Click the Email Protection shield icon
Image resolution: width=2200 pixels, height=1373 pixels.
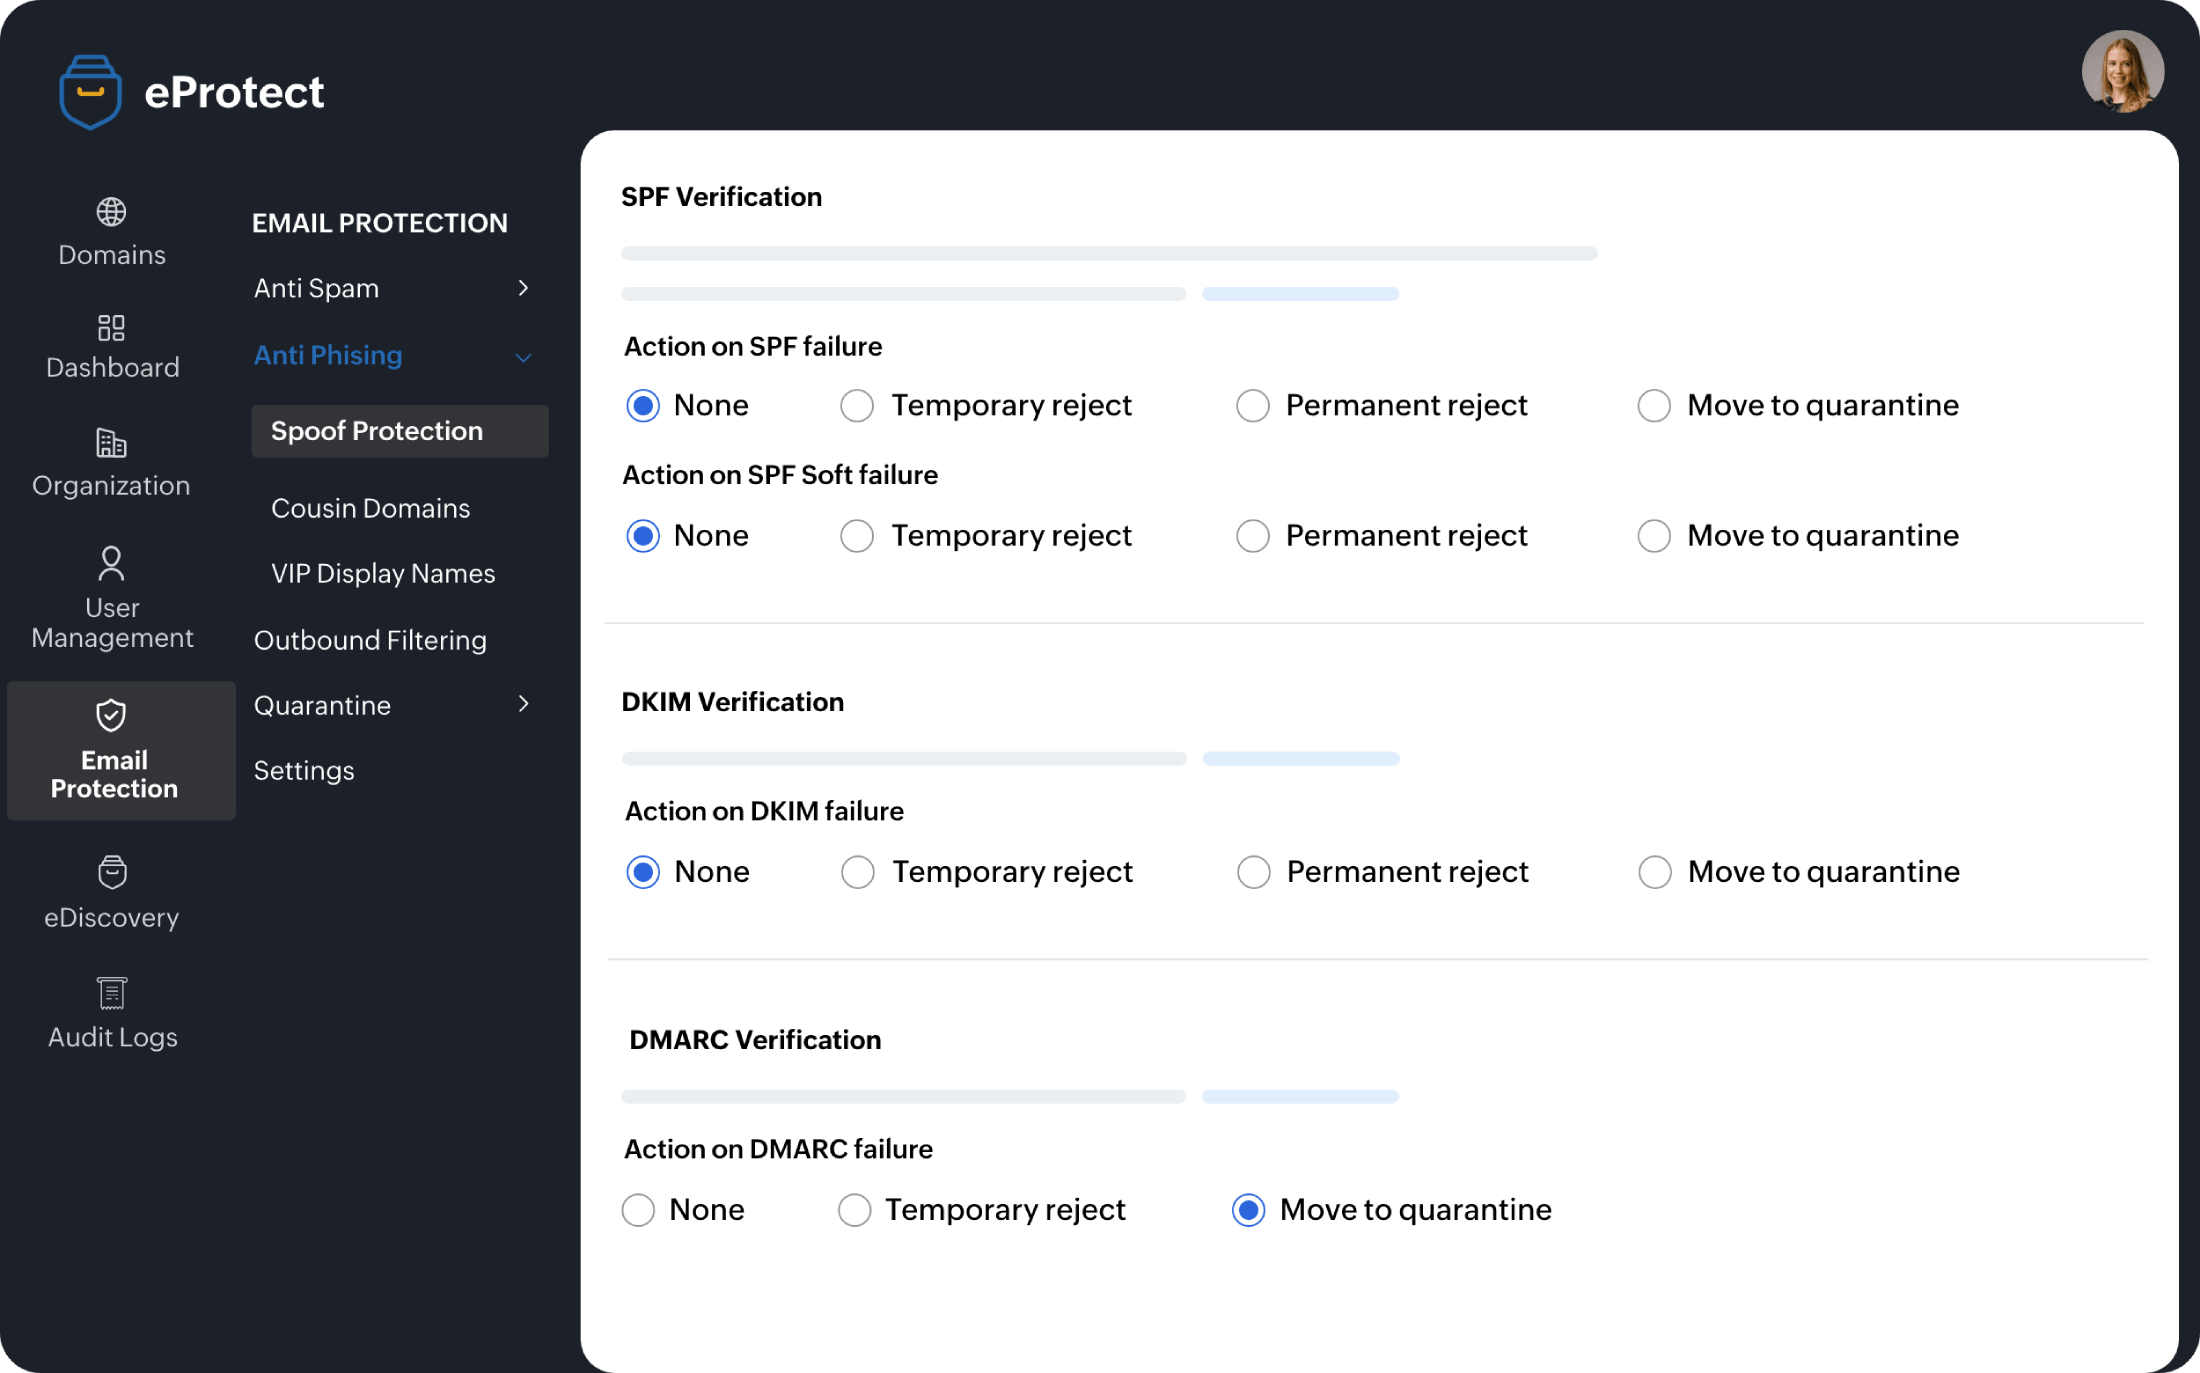coord(111,717)
